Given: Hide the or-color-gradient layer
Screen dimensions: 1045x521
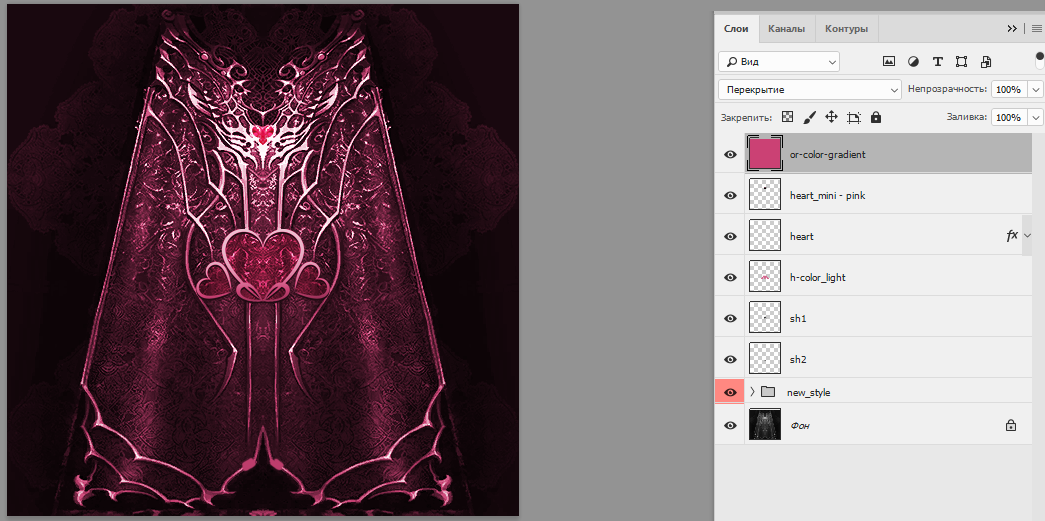Looking at the screenshot, I should [x=730, y=155].
